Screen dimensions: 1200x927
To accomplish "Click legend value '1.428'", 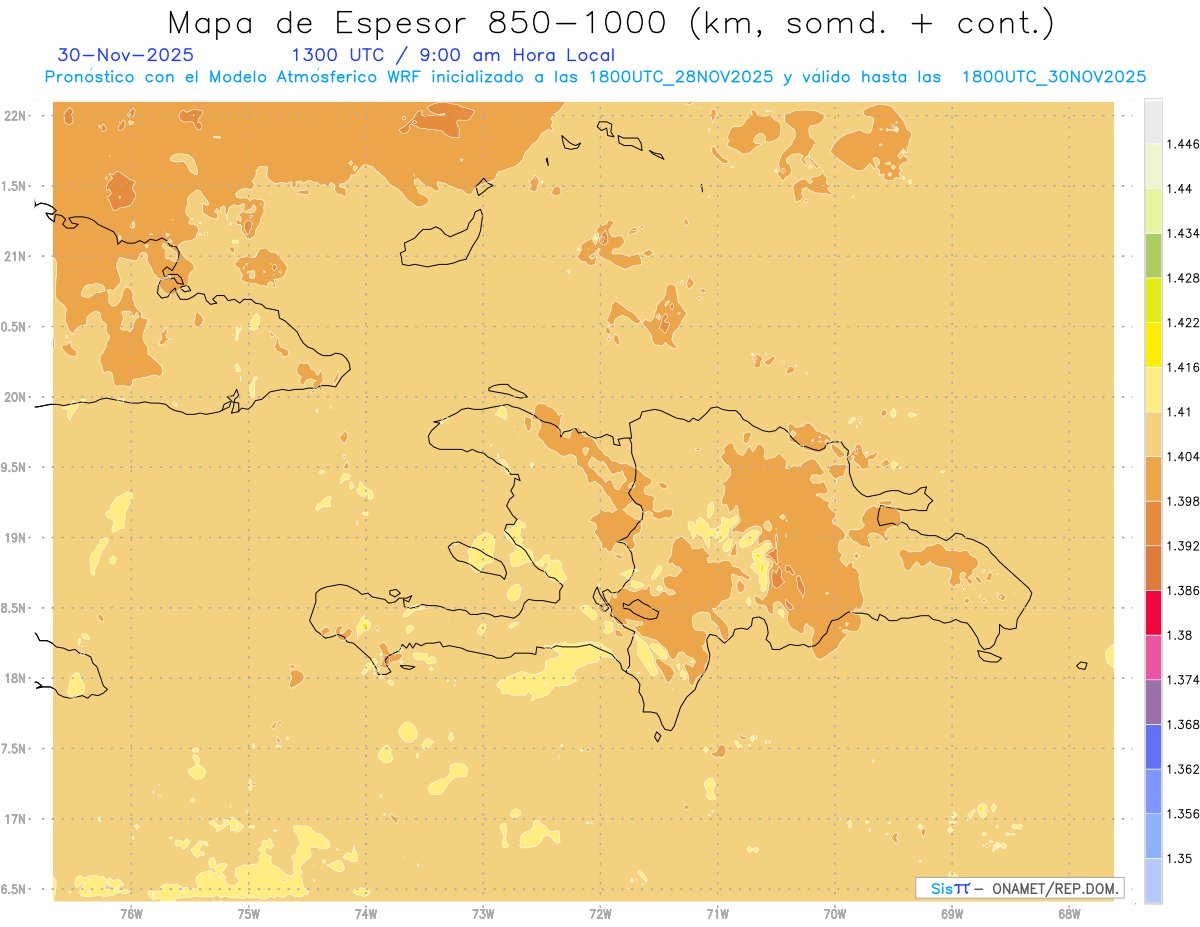I will (x=1182, y=278).
